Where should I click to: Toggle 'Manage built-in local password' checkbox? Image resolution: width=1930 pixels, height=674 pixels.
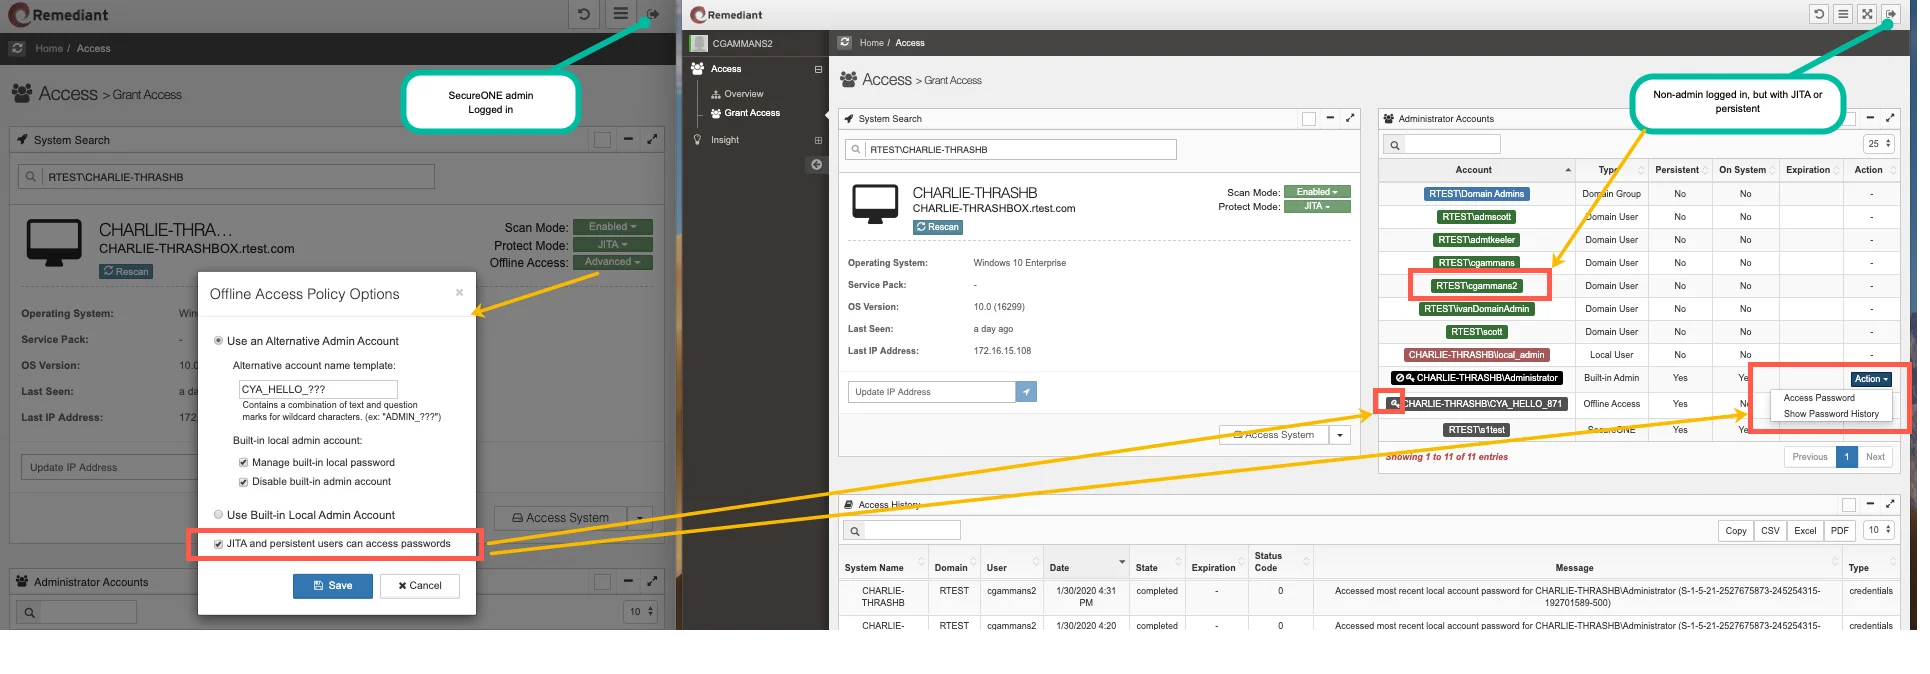coord(243,462)
